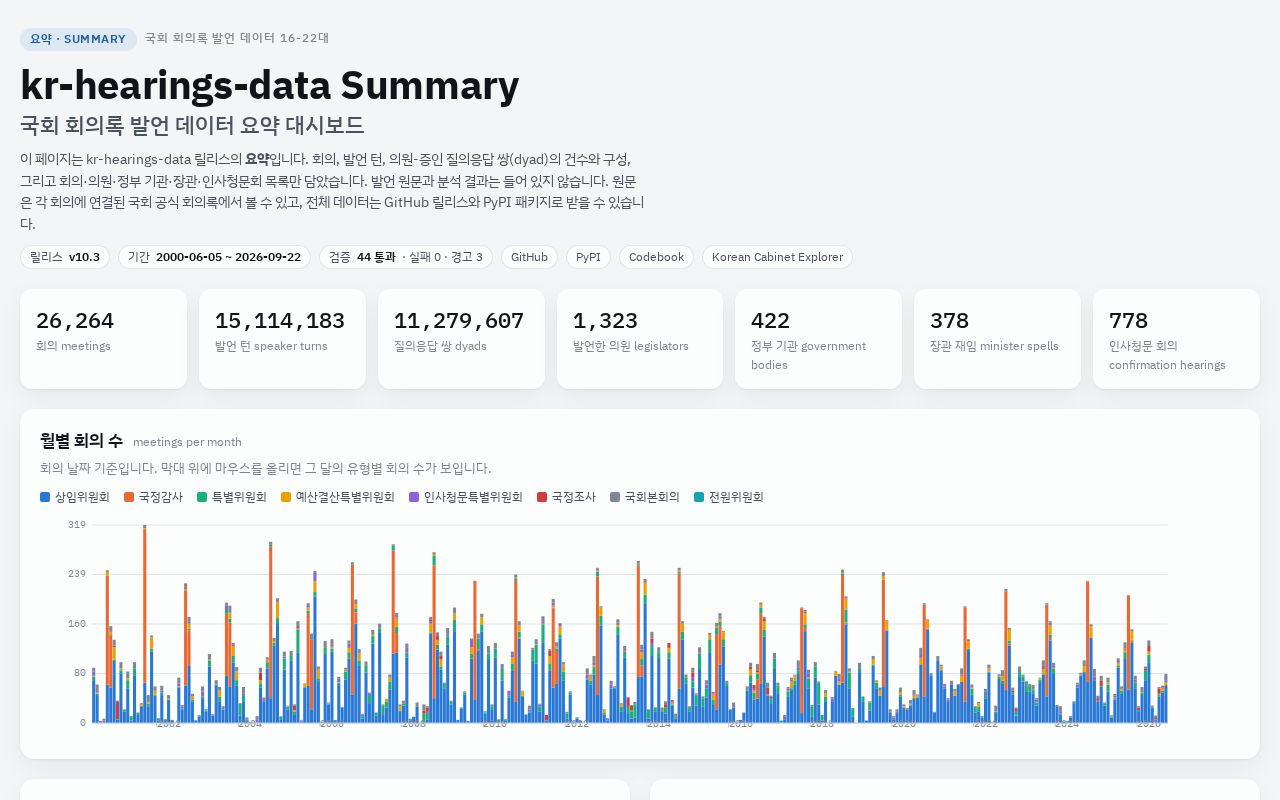This screenshot has width=1280, height=800.
Task: Click the 26,264 회의 meetings card
Action: 103,339
